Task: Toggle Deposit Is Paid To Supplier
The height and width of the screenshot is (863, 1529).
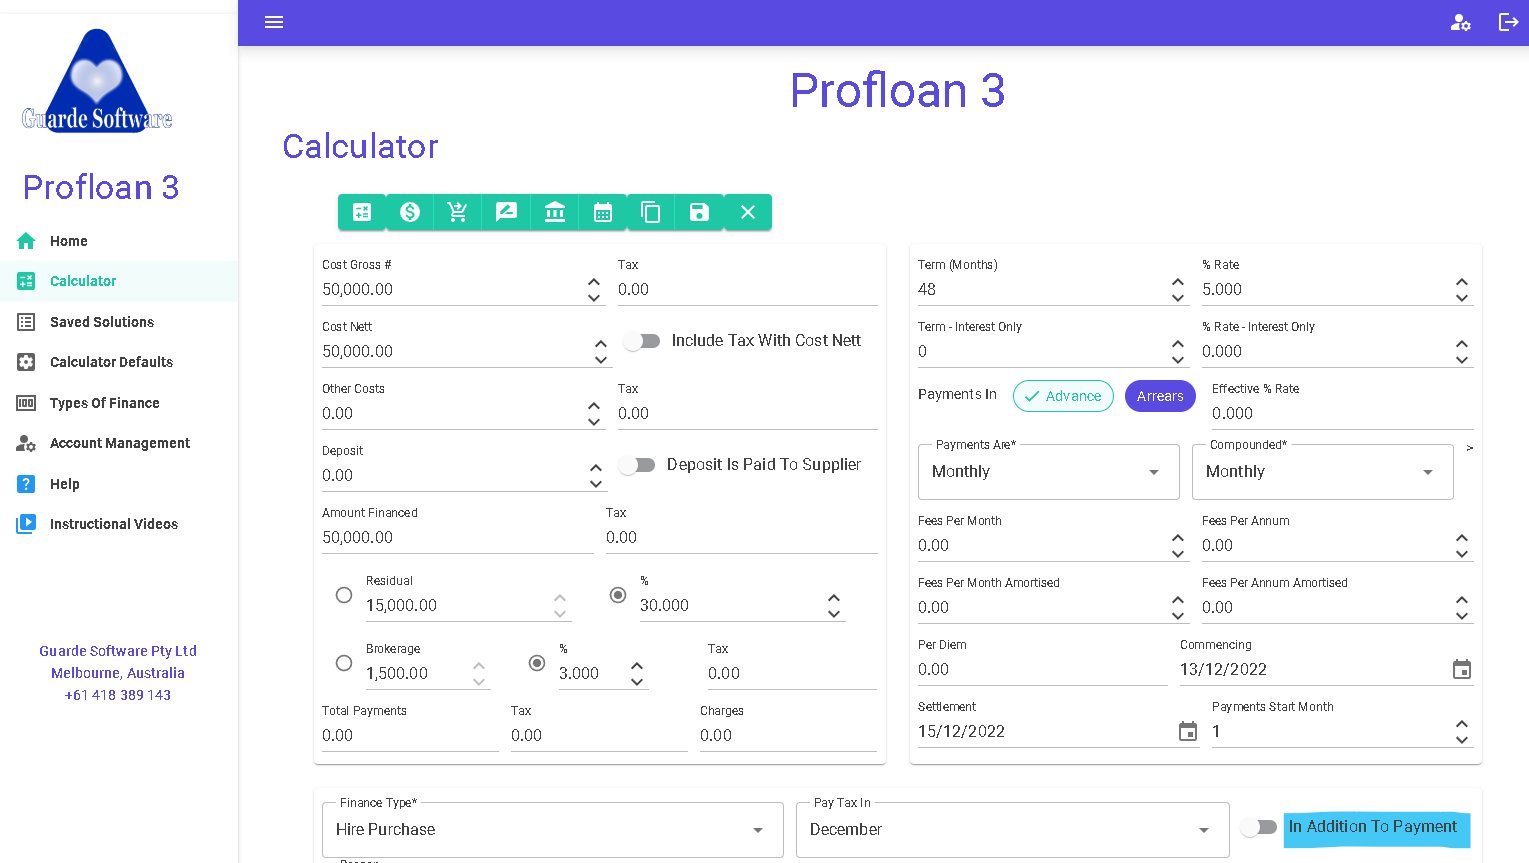Action: pos(637,465)
